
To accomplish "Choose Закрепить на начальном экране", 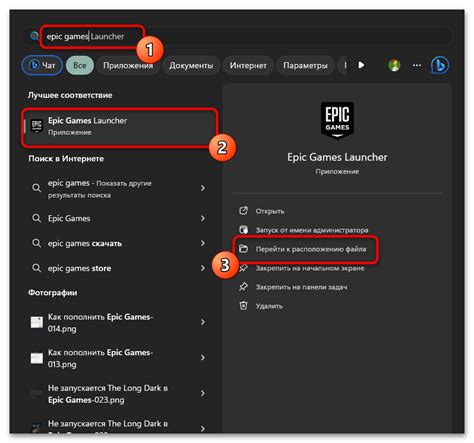I will [x=310, y=268].
